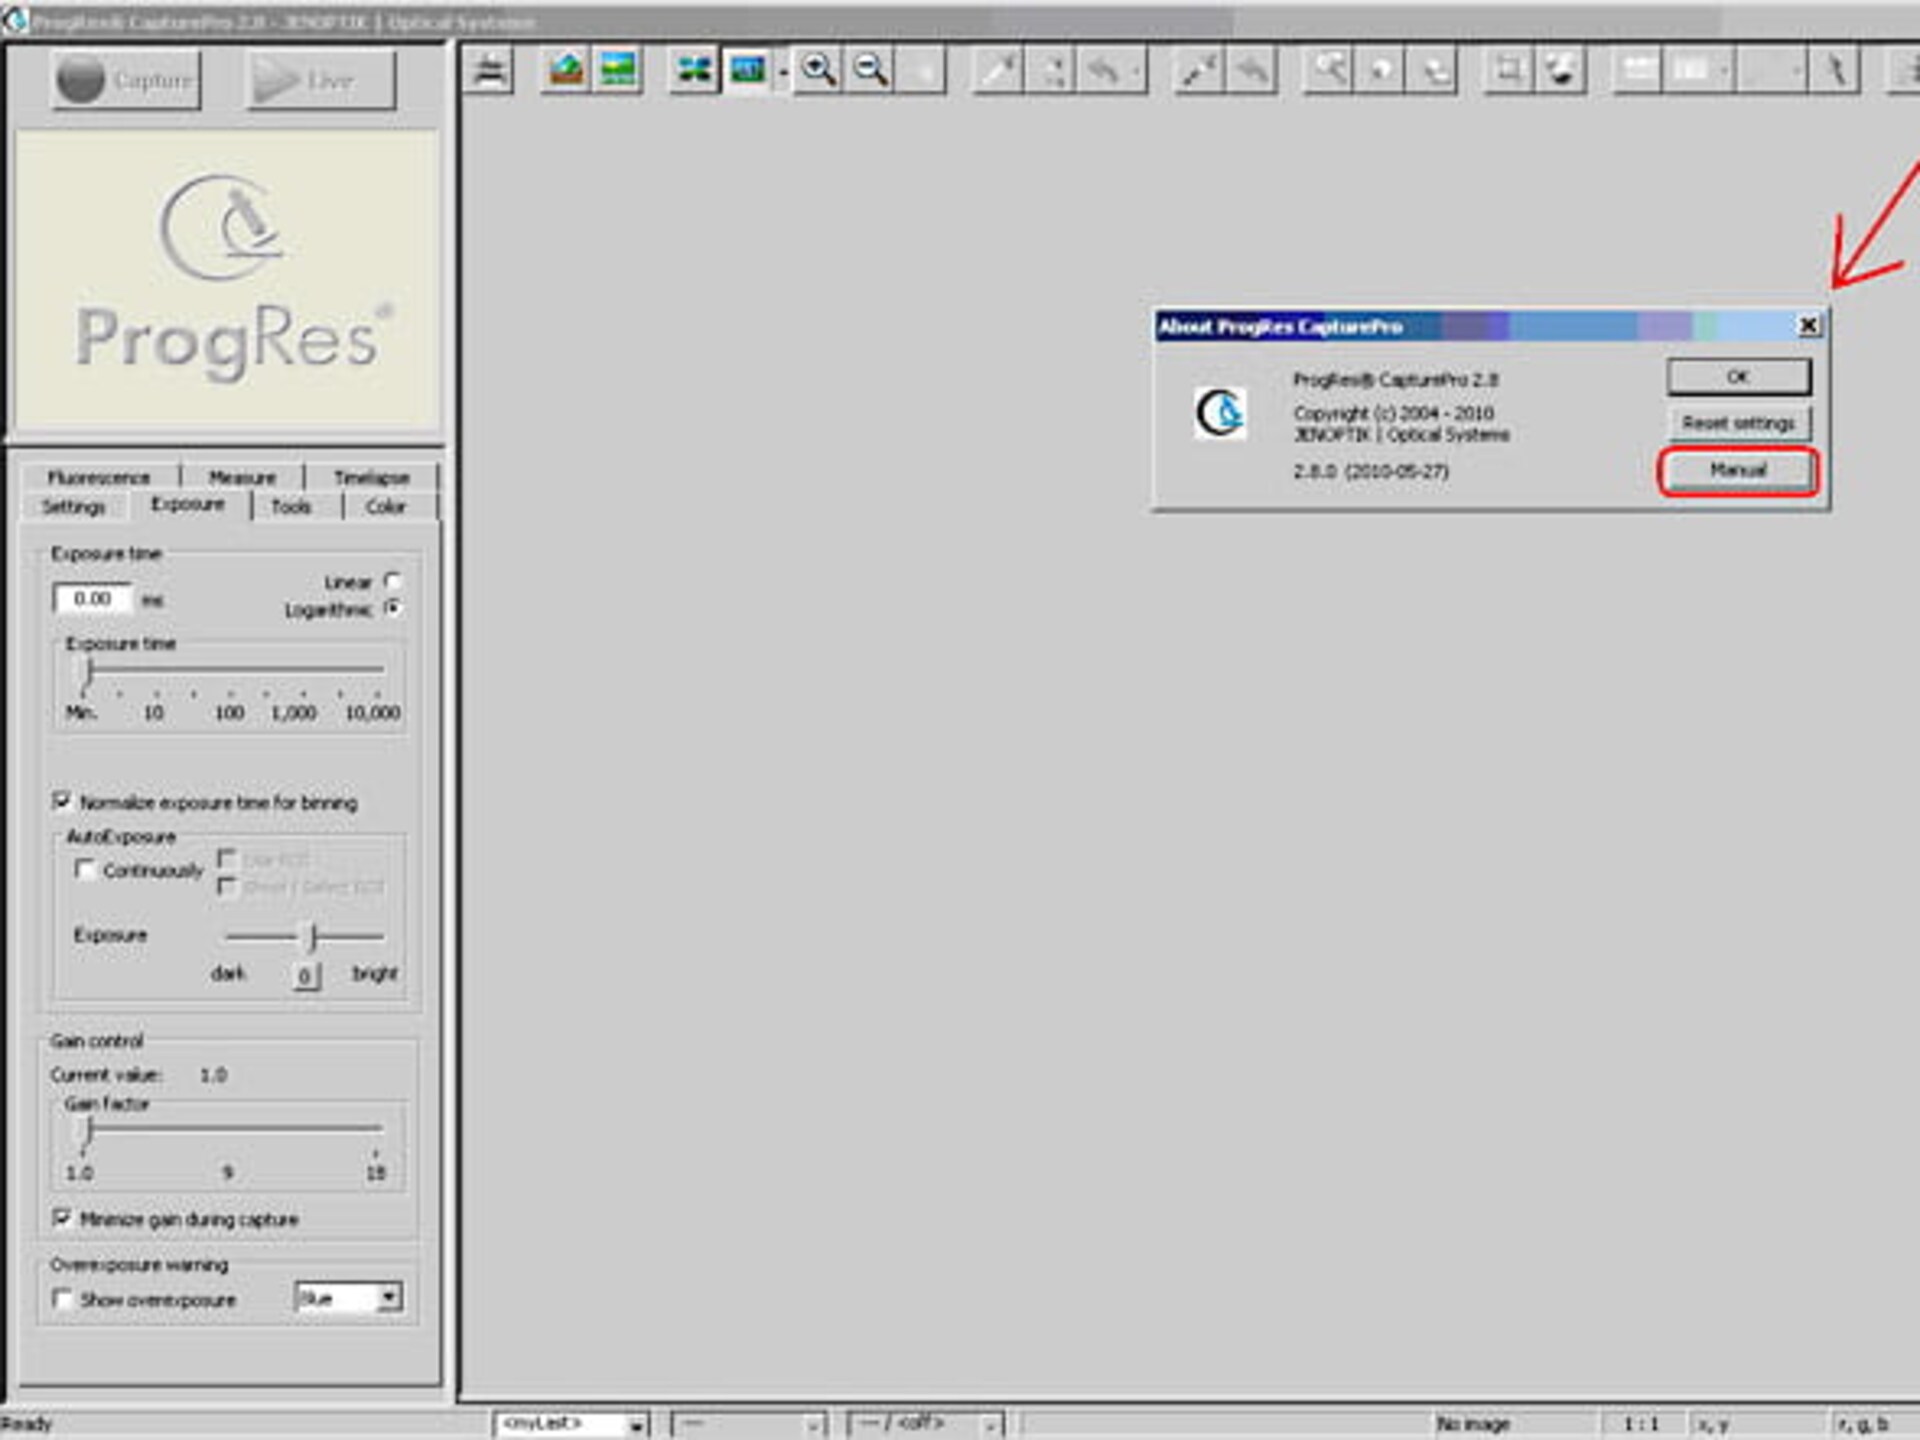This screenshot has height=1440, width=1920.
Task: Open dropdown arrow next to actual-size icon
Action: tap(783, 72)
